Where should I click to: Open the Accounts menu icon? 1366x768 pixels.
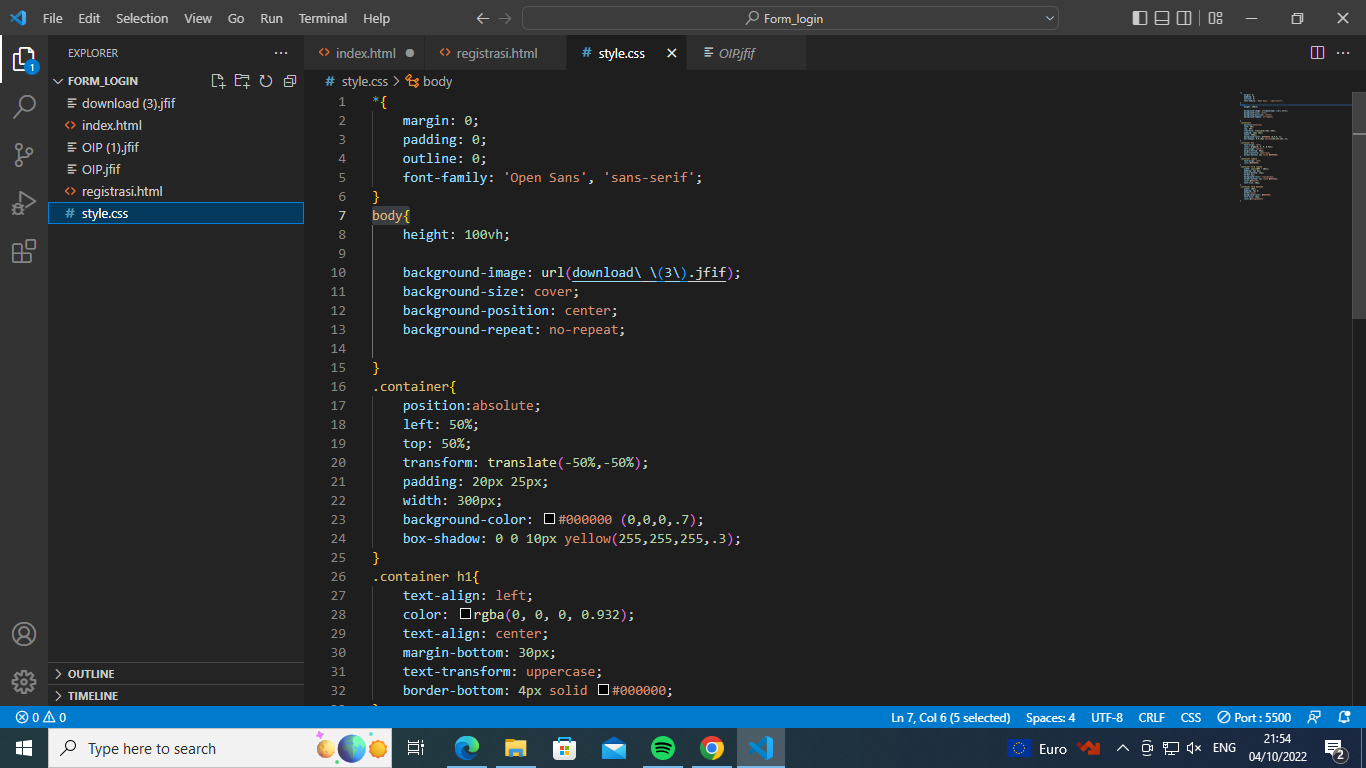tap(24, 634)
